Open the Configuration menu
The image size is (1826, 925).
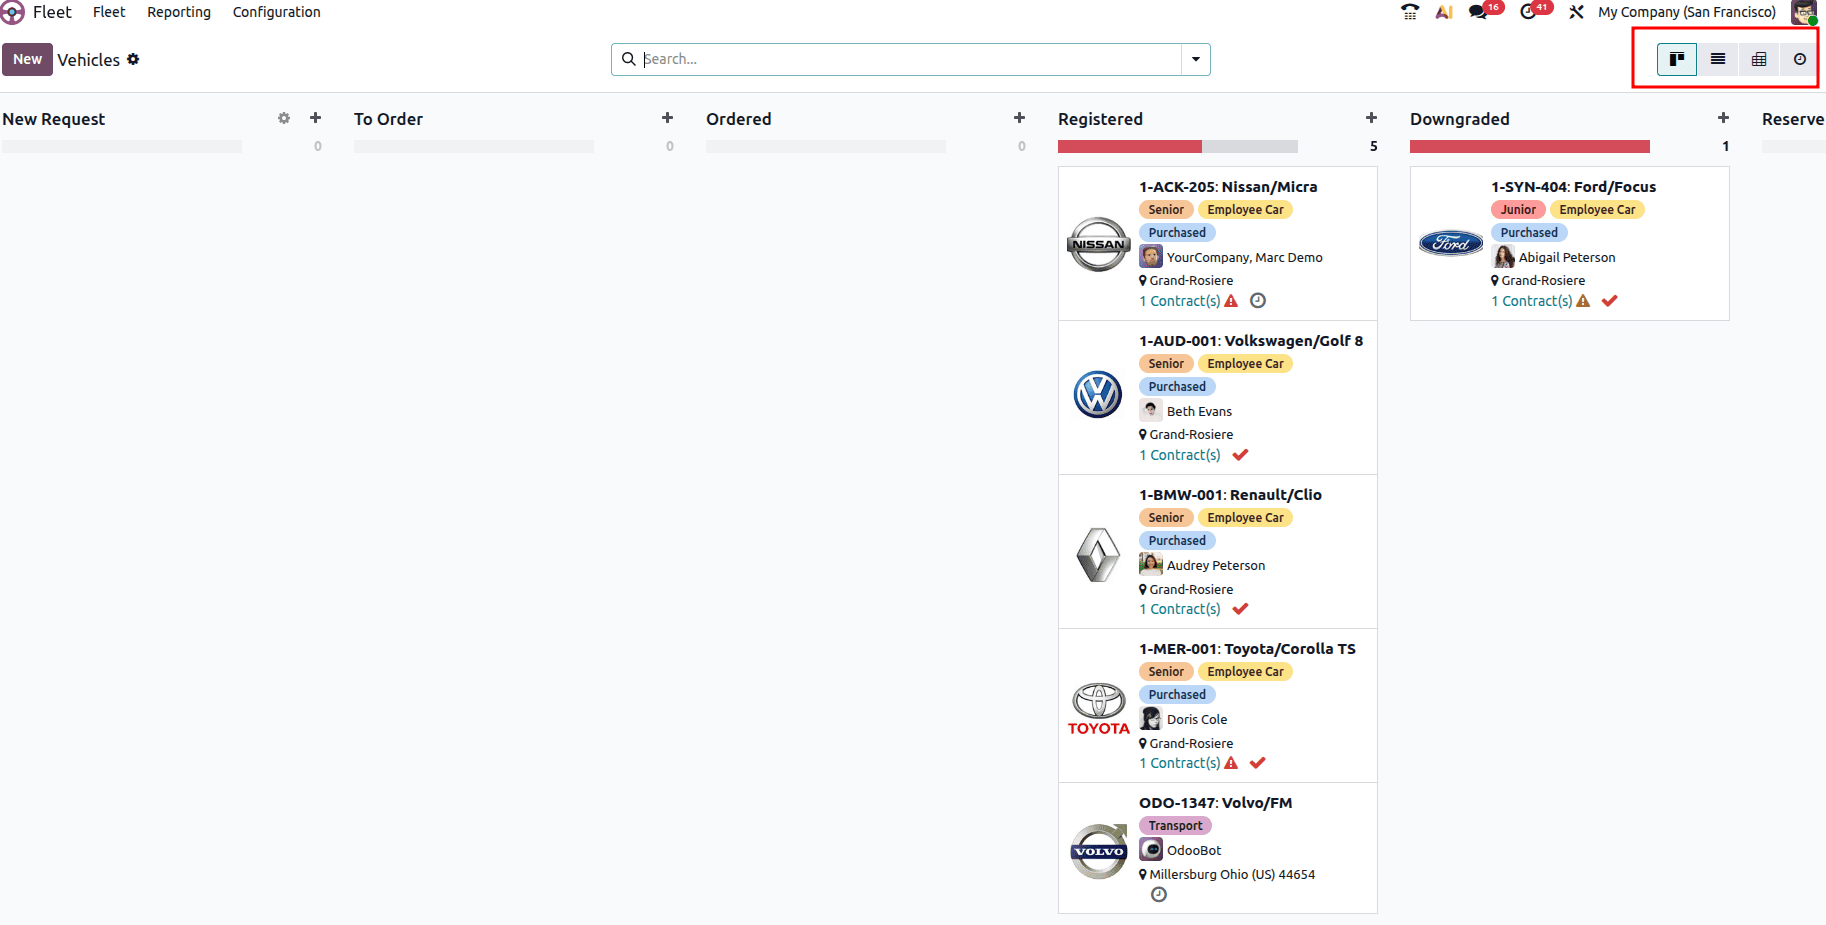click(x=277, y=12)
